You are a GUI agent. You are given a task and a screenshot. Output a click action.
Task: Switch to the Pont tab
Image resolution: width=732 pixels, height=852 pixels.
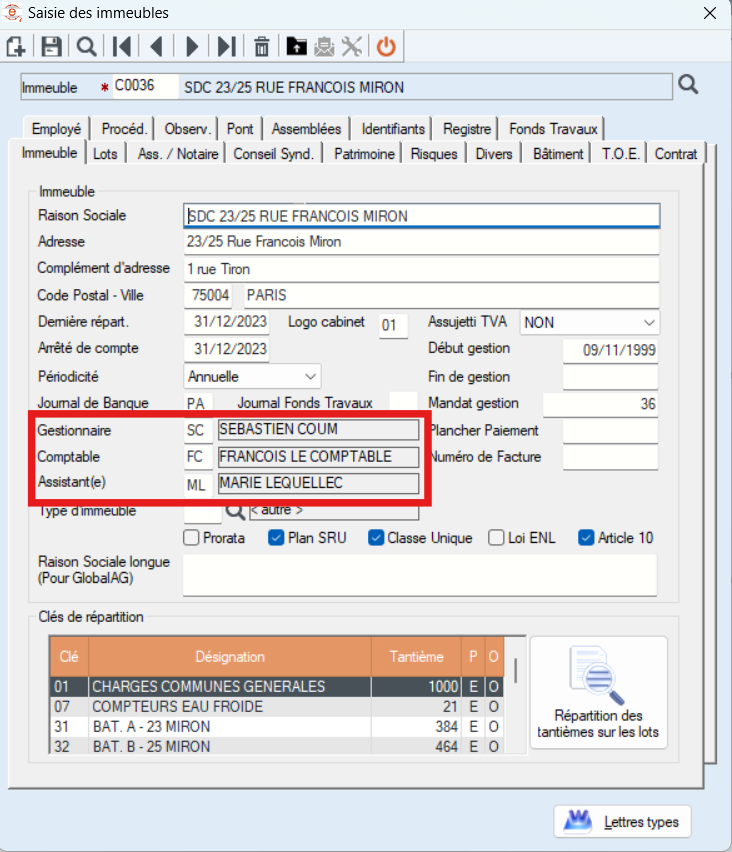pyautogui.click(x=240, y=129)
